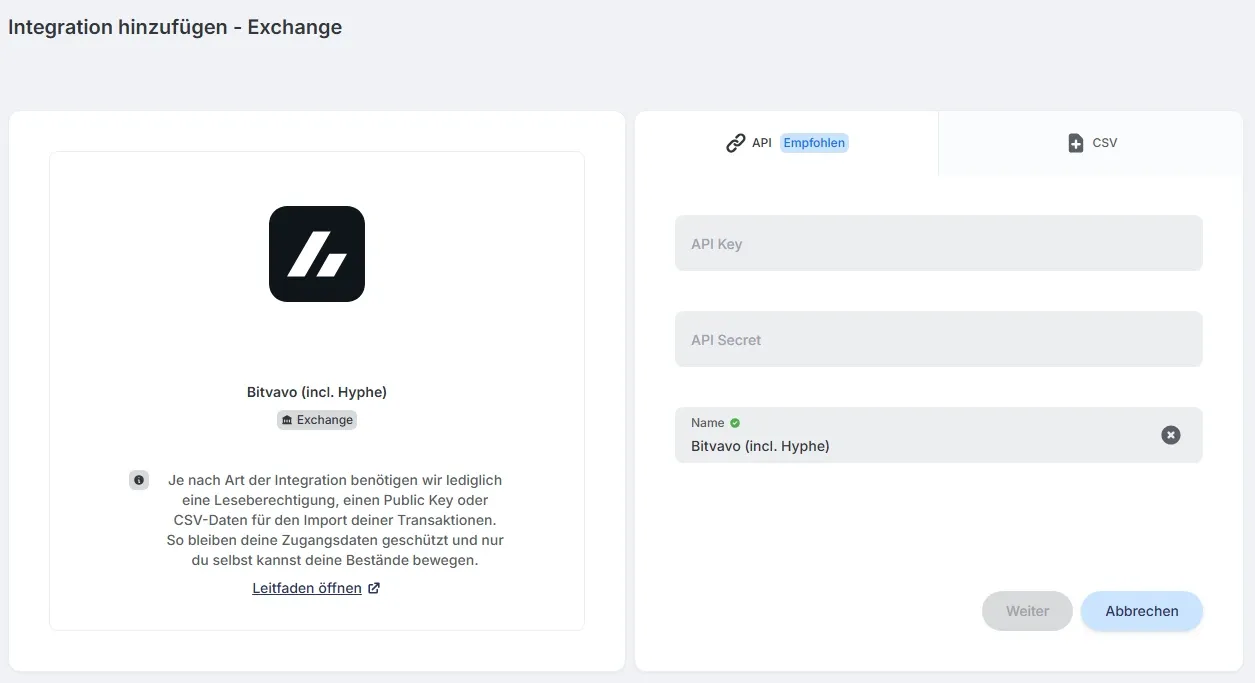Screen dimensions: 1255x683
Task: Click the description paragraph about Leseberechtigung
Action: [x=335, y=520]
